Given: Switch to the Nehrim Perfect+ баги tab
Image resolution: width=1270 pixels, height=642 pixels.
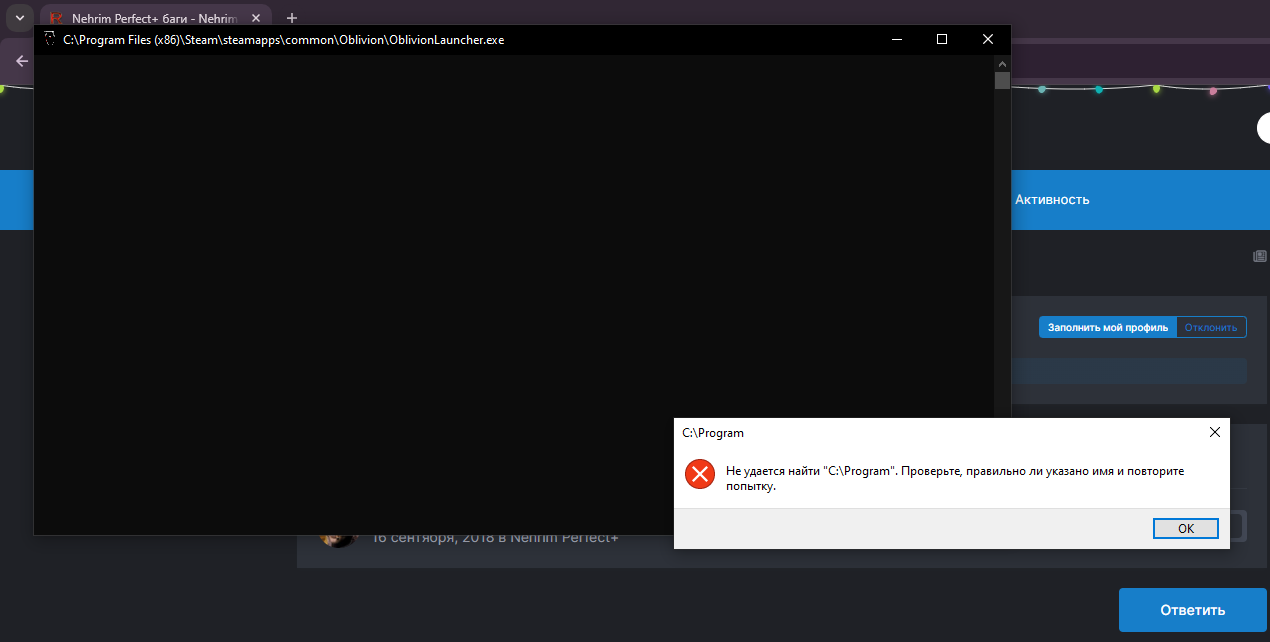Looking at the screenshot, I should (x=150, y=18).
